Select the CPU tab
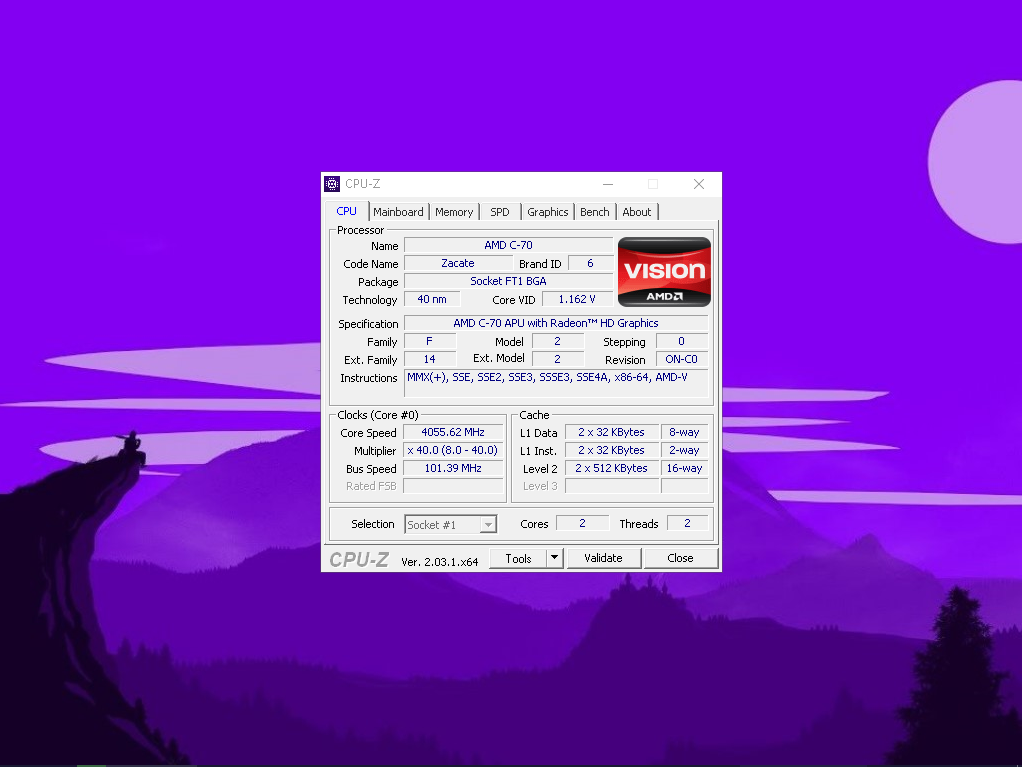 [347, 211]
